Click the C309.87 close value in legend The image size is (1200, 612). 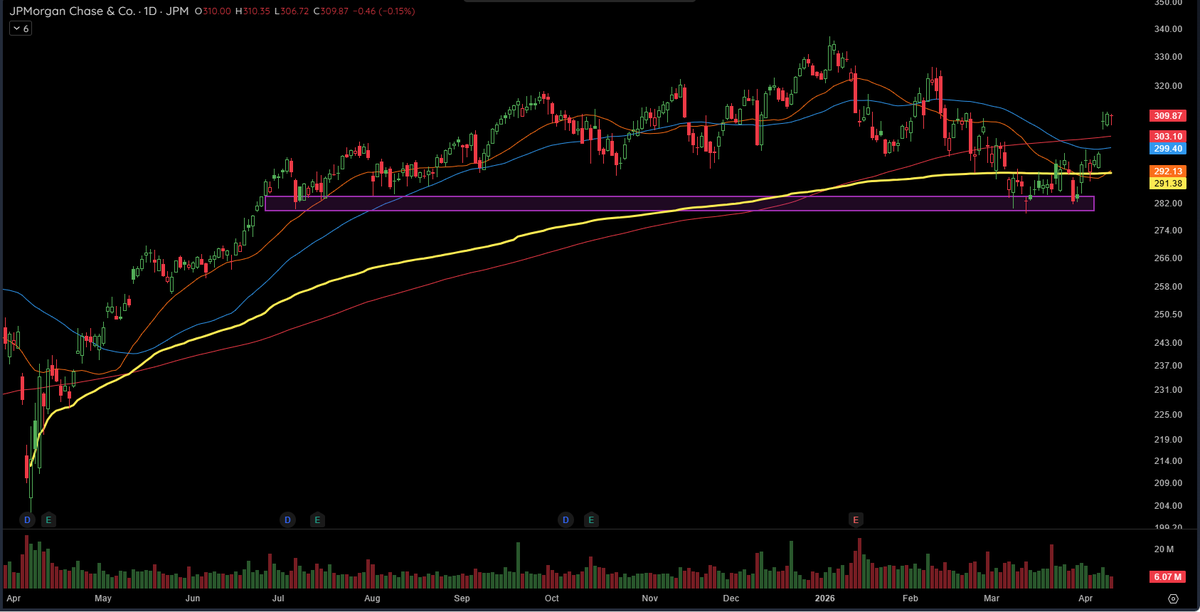pos(331,10)
